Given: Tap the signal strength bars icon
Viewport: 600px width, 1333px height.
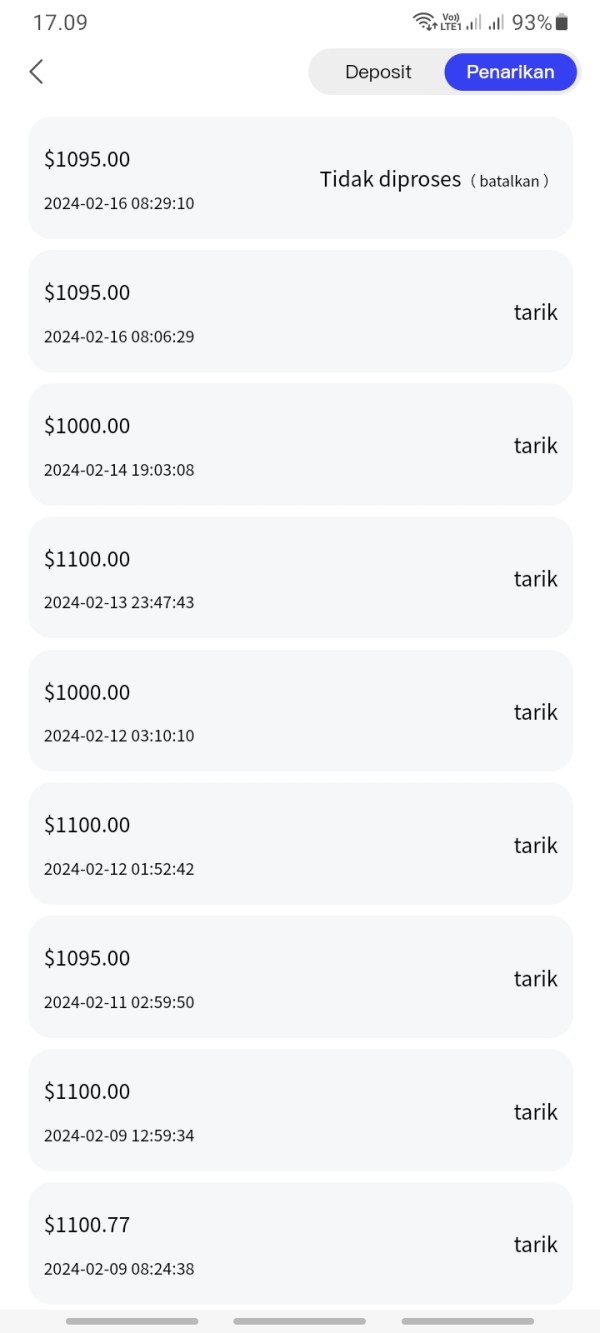Looking at the screenshot, I should [x=496, y=22].
